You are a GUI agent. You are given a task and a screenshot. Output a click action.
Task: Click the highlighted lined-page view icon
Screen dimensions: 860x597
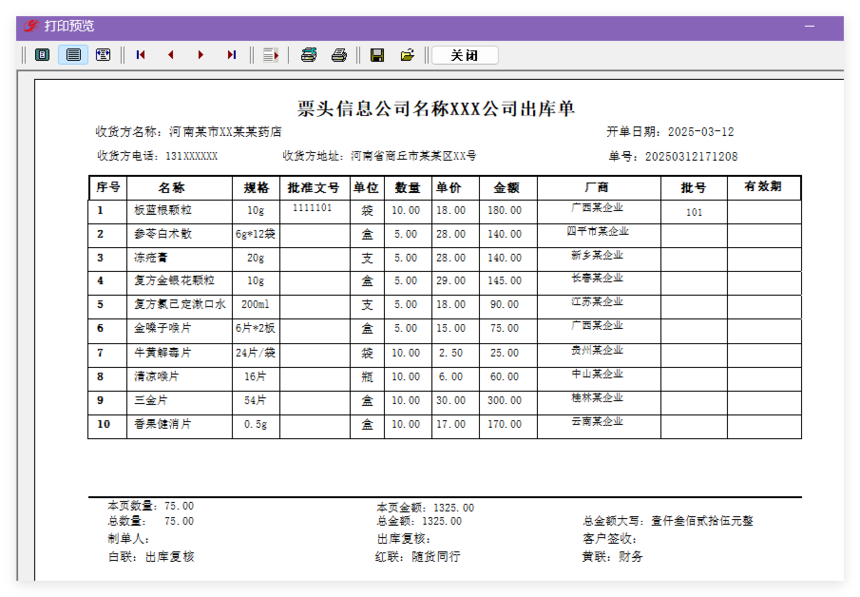(73, 55)
